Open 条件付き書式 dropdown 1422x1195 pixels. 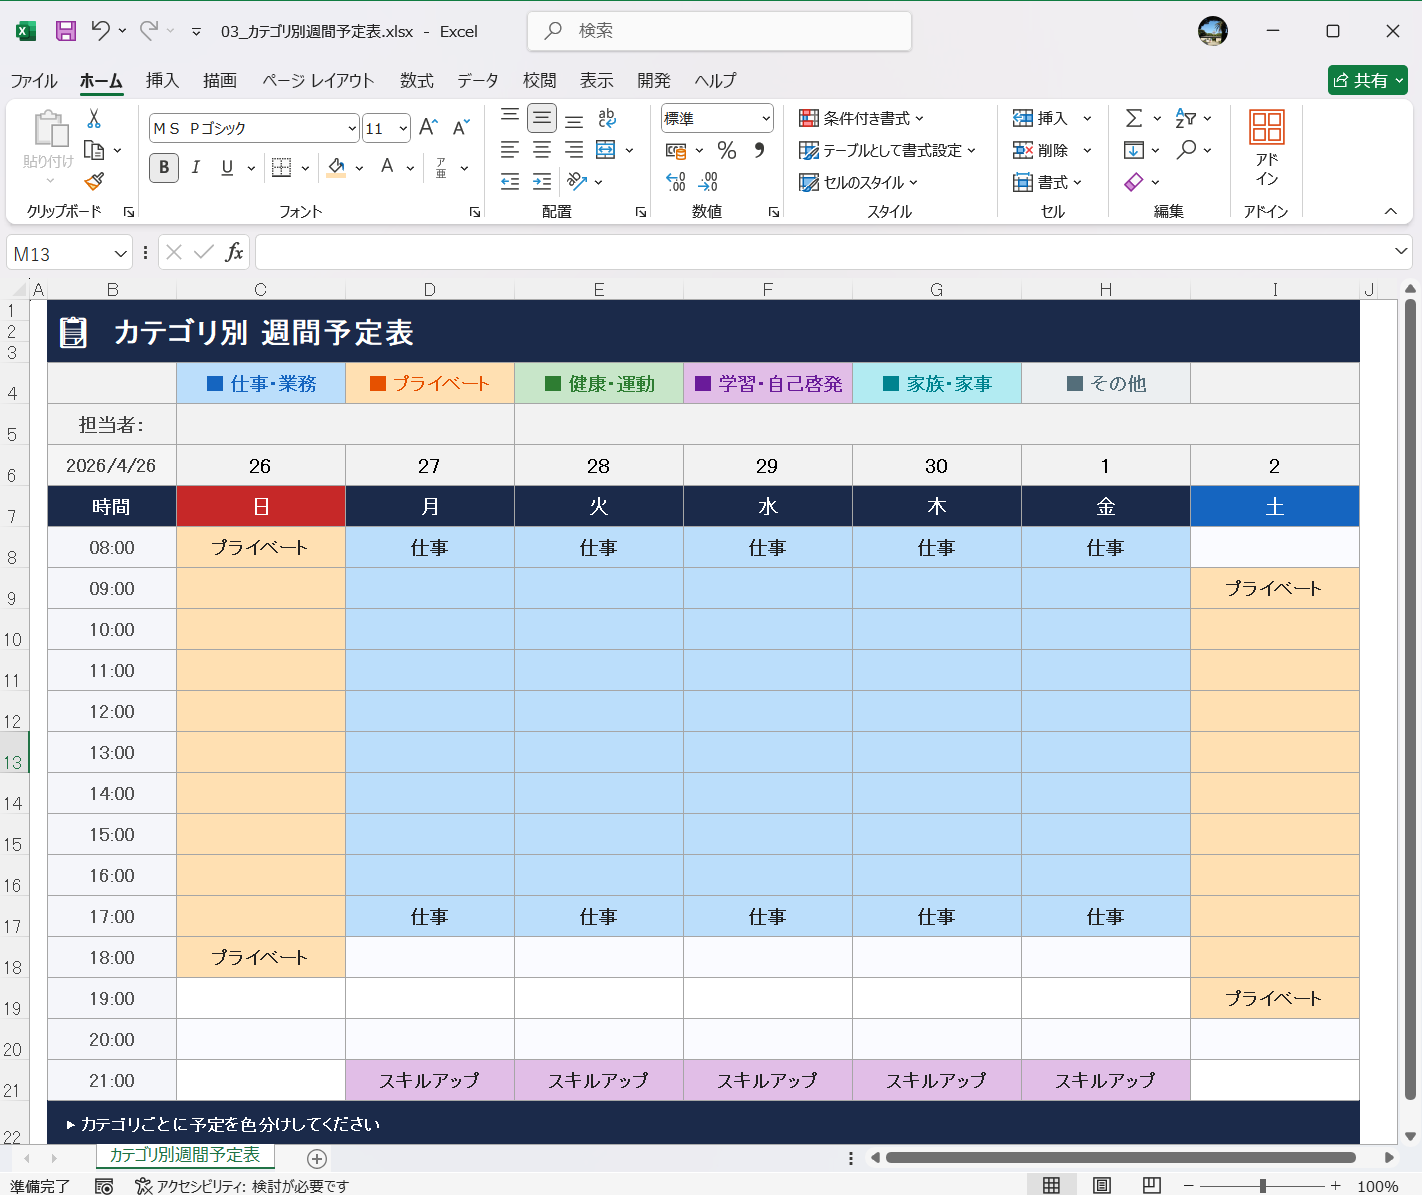[x=861, y=118]
